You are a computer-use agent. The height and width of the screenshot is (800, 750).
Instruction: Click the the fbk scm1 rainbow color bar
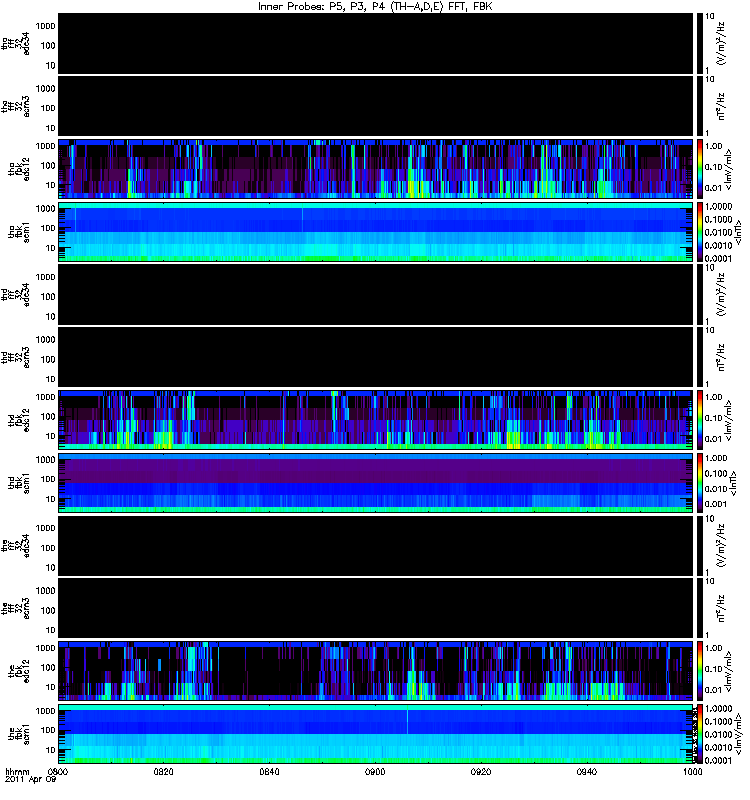click(700, 734)
